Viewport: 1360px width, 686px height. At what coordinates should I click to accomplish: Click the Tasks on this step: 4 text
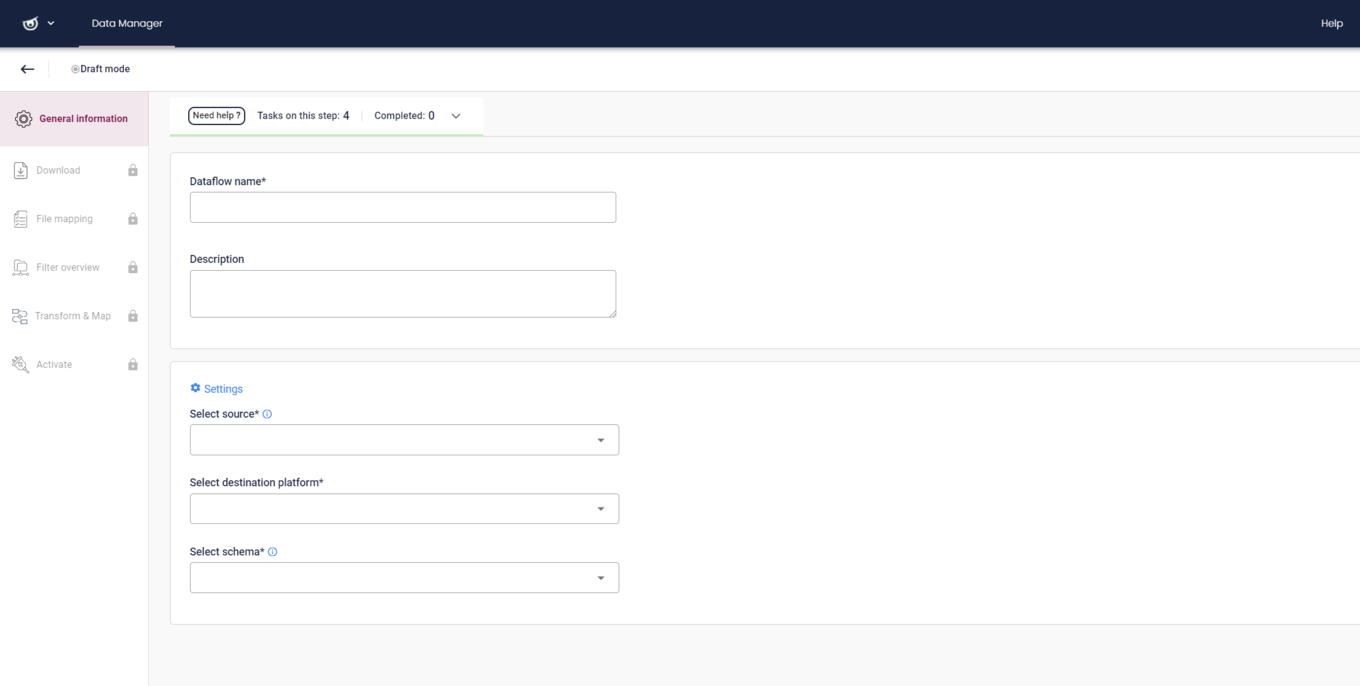pos(303,116)
